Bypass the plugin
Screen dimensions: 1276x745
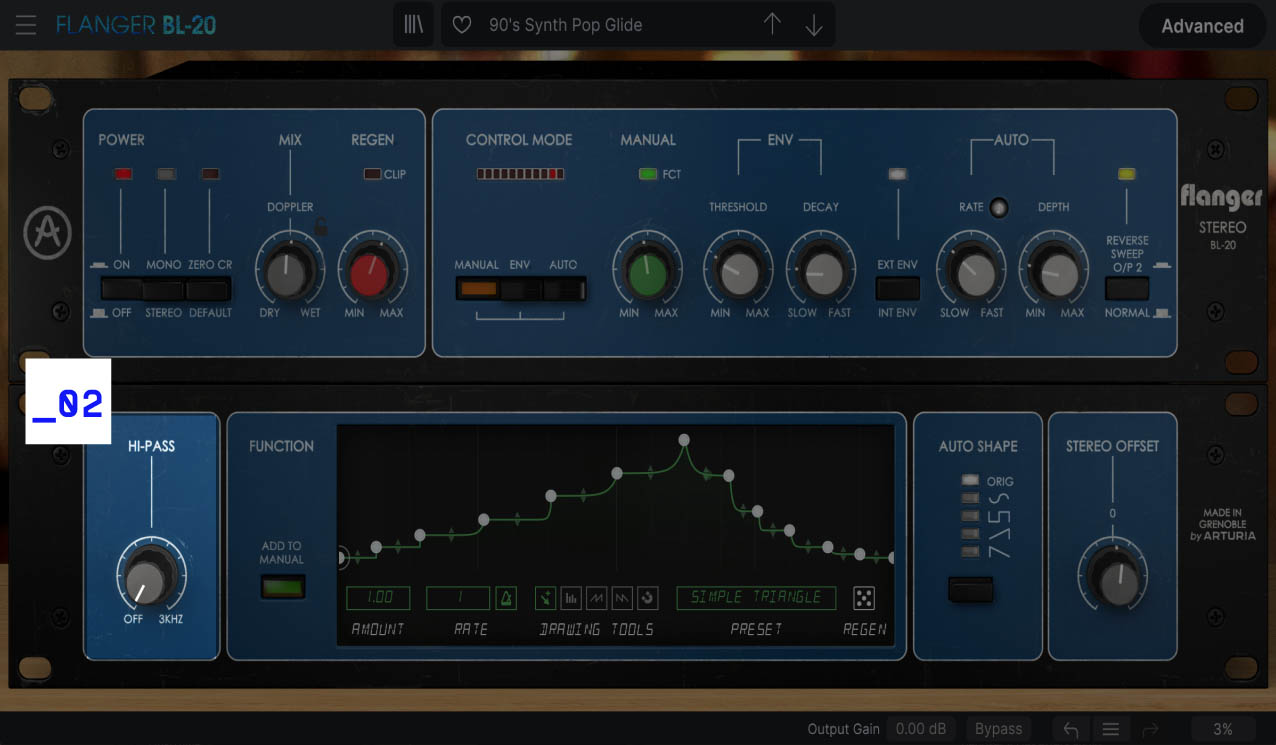(x=997, y=728)
